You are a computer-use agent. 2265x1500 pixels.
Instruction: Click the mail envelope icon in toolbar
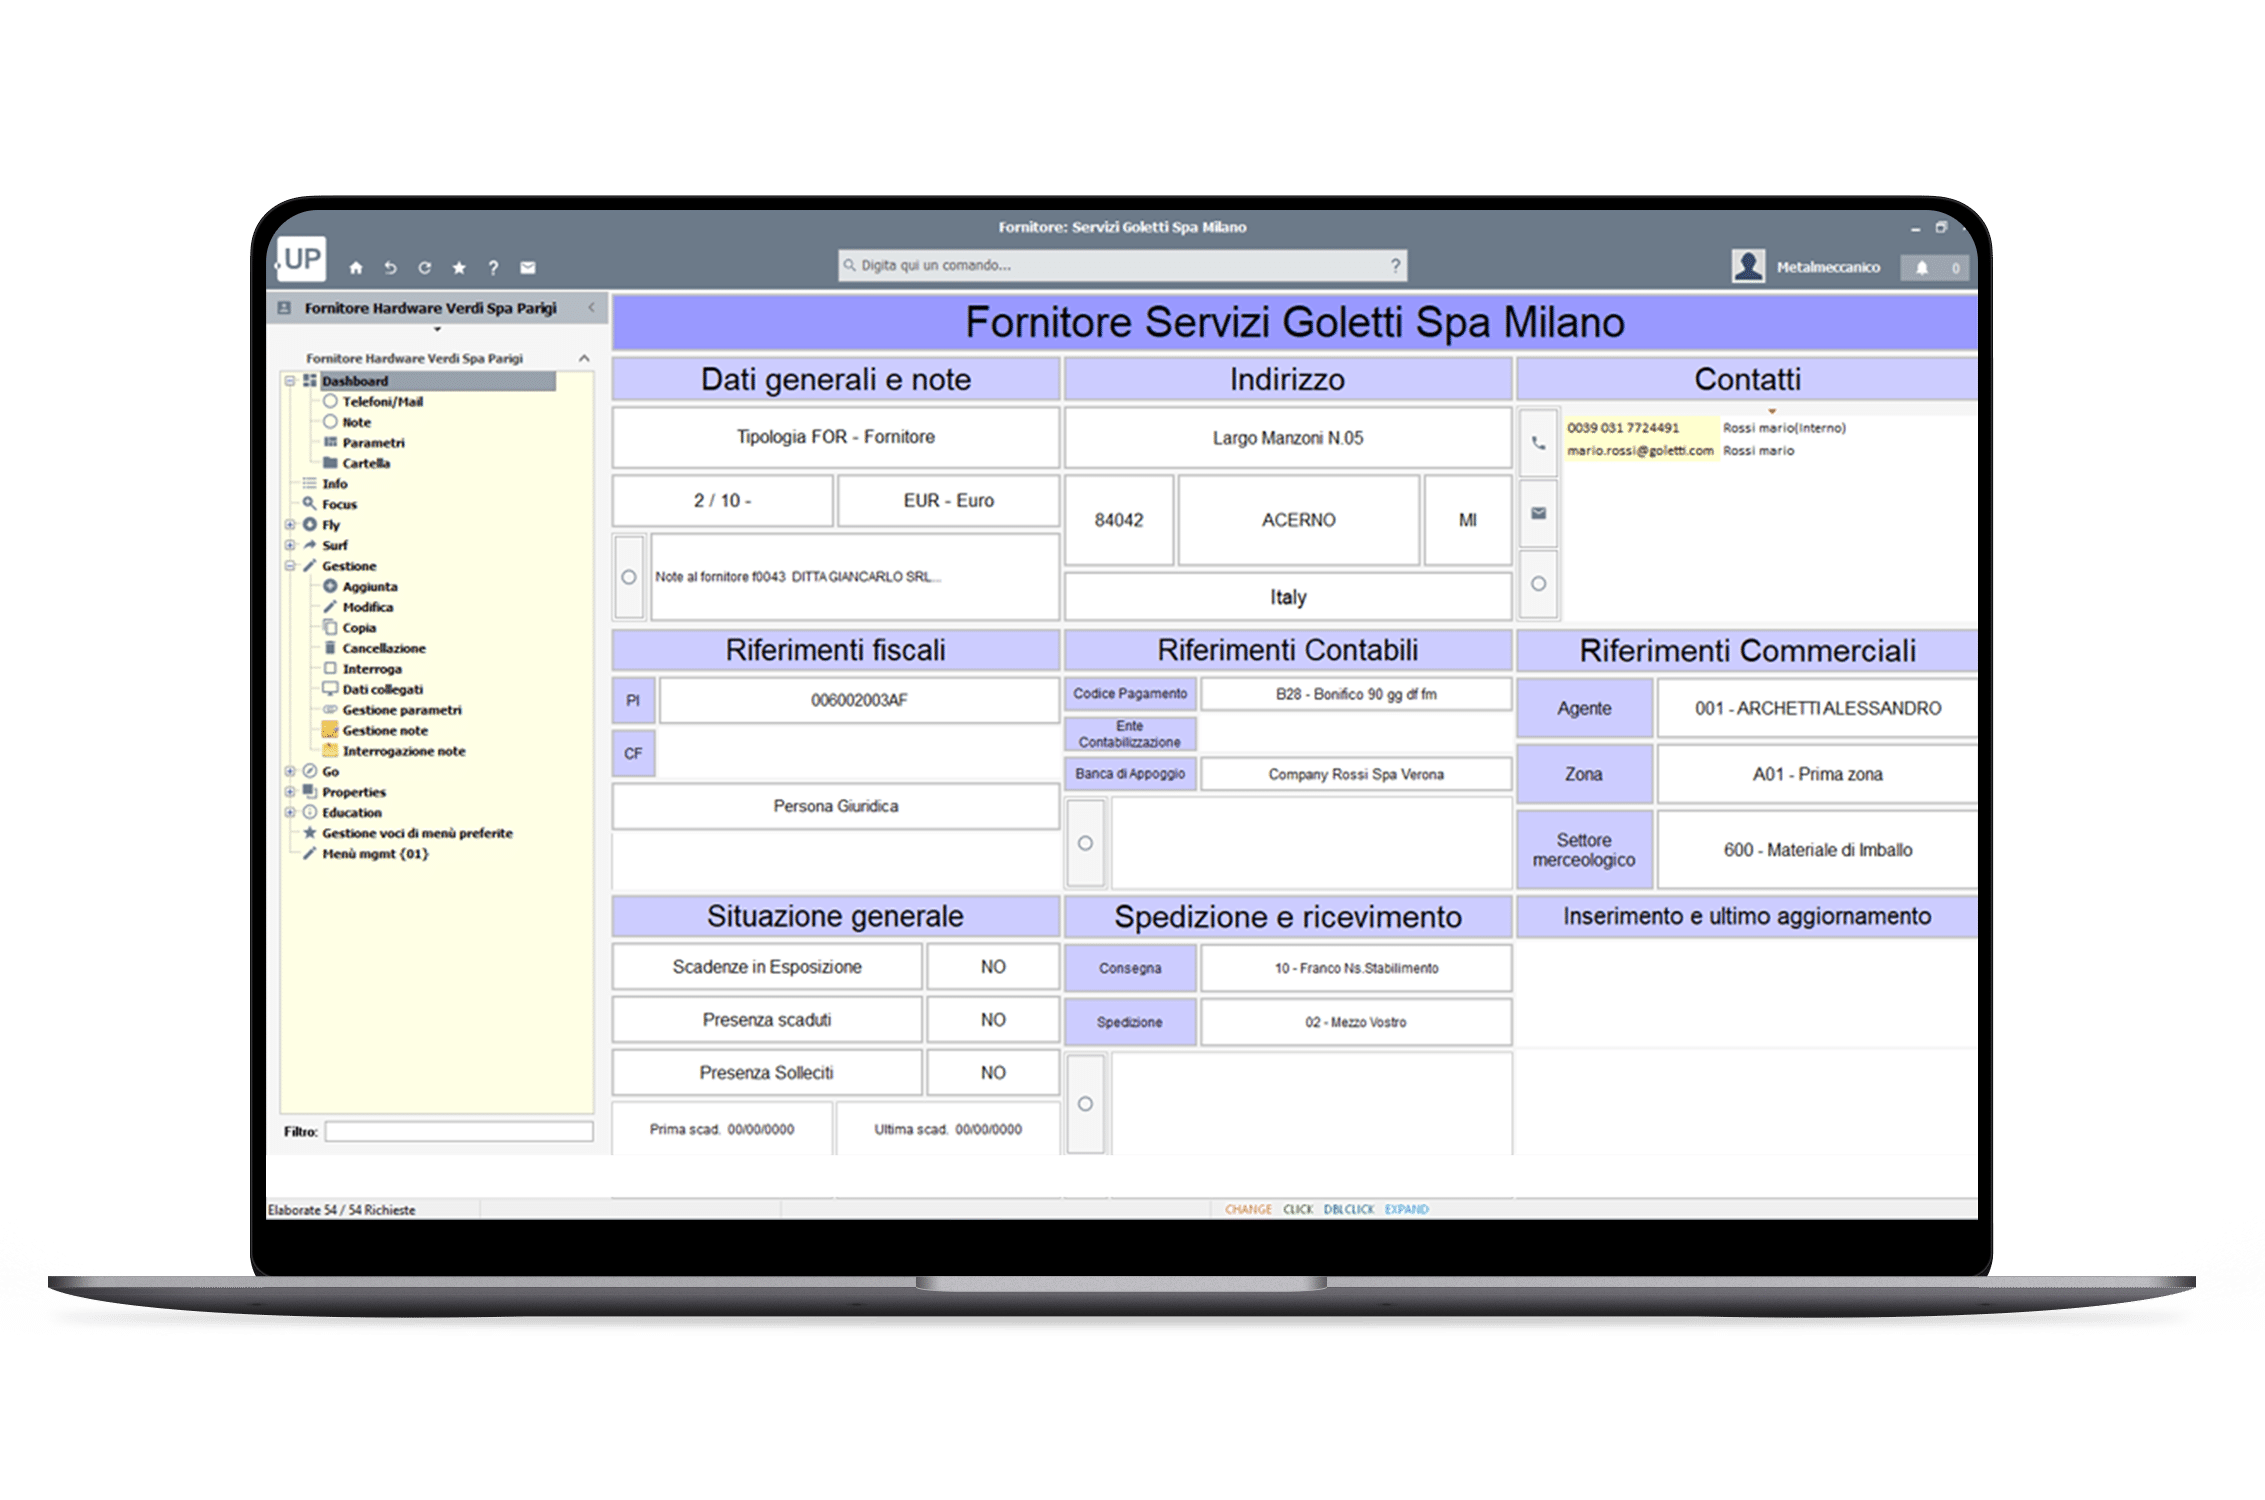click(528, 268)
